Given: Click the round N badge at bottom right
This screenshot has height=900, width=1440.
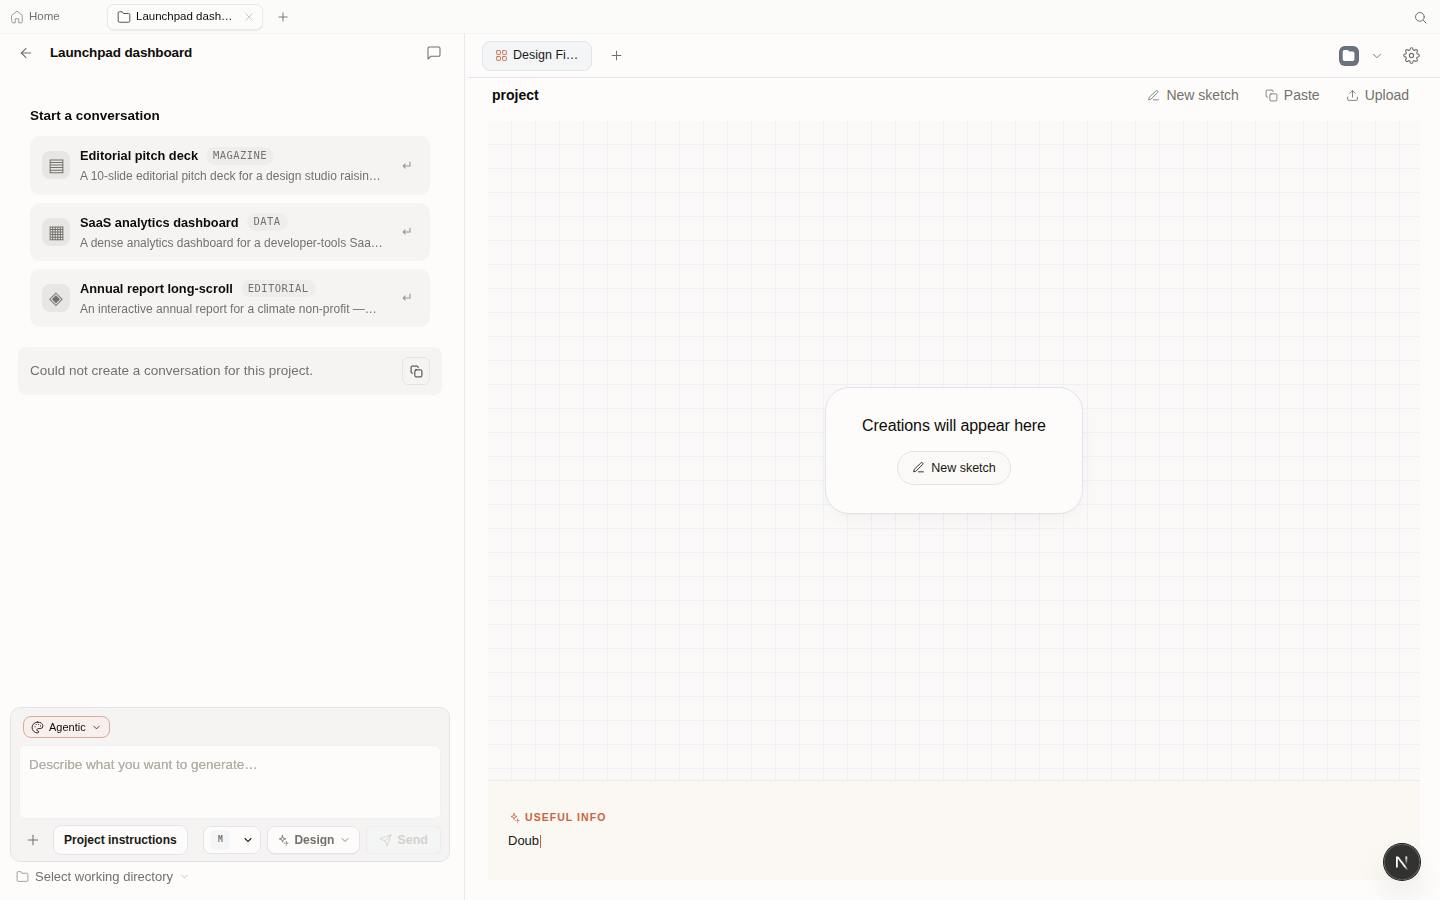Looking at the screenshot, I should coord(1402,862).
